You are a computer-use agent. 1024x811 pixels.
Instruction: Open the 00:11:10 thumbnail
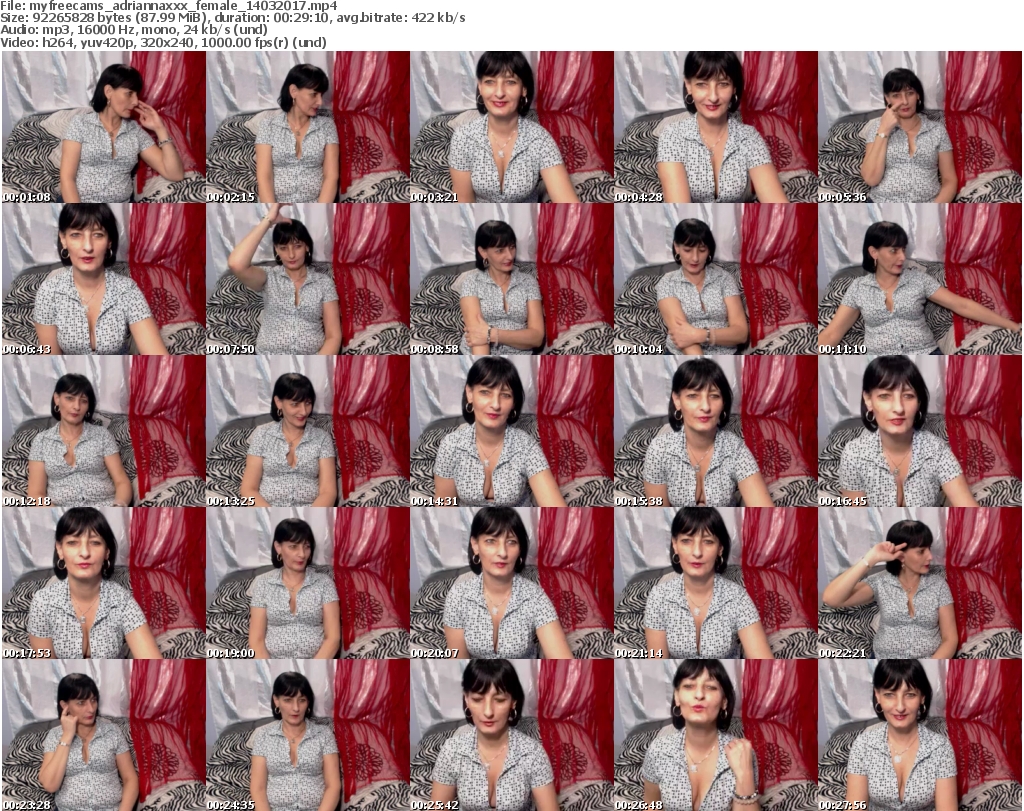click(920, 279)
